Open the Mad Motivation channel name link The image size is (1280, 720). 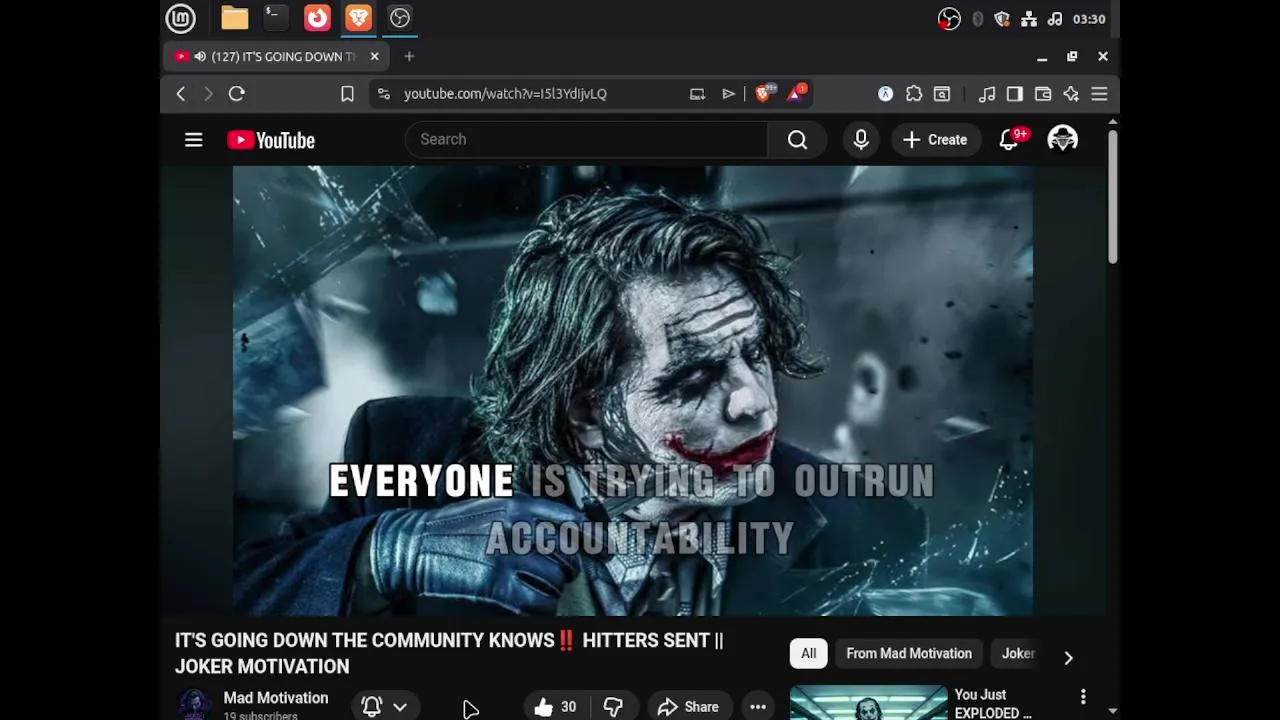(x=276, y=698)
